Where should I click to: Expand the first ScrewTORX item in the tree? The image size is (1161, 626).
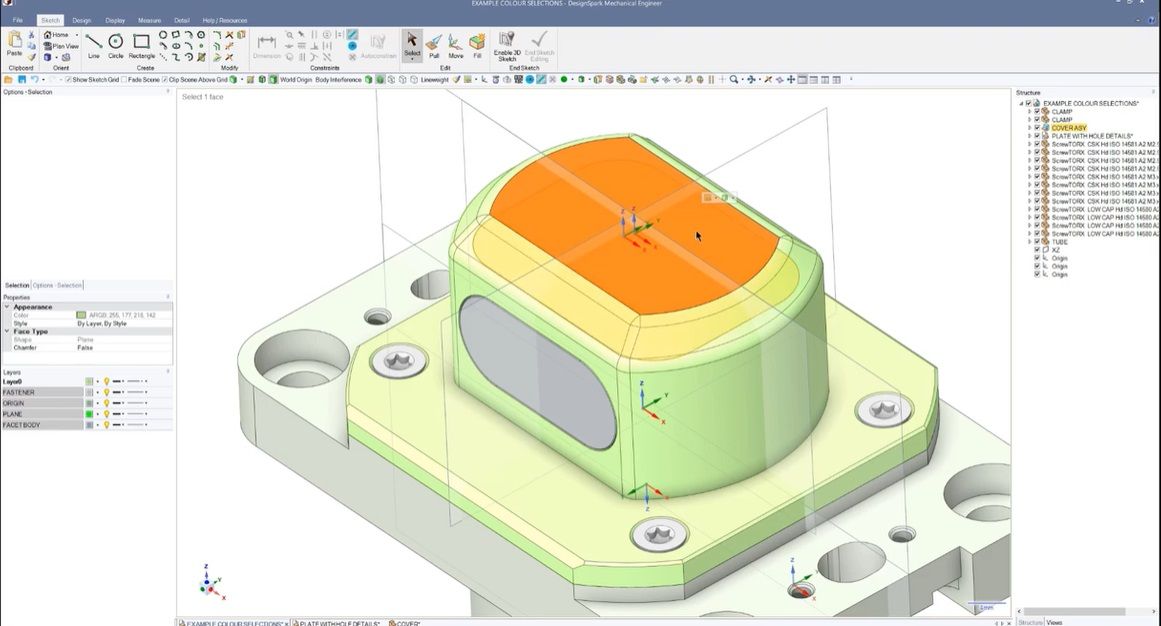coord(1029,144)
